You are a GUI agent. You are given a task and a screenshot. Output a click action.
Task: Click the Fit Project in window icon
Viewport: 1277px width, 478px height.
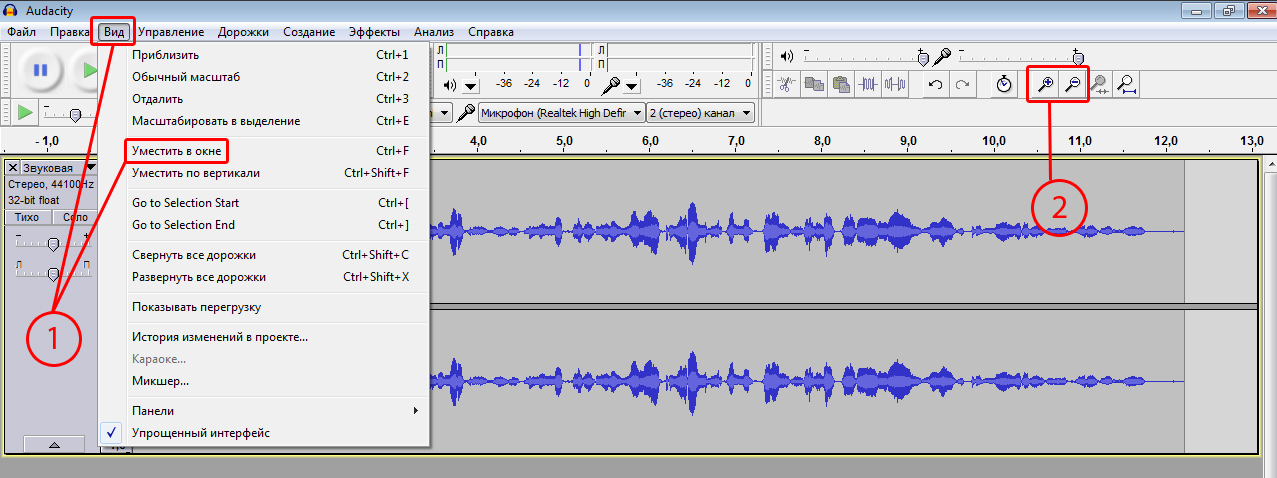click(x=1127, y=85)
